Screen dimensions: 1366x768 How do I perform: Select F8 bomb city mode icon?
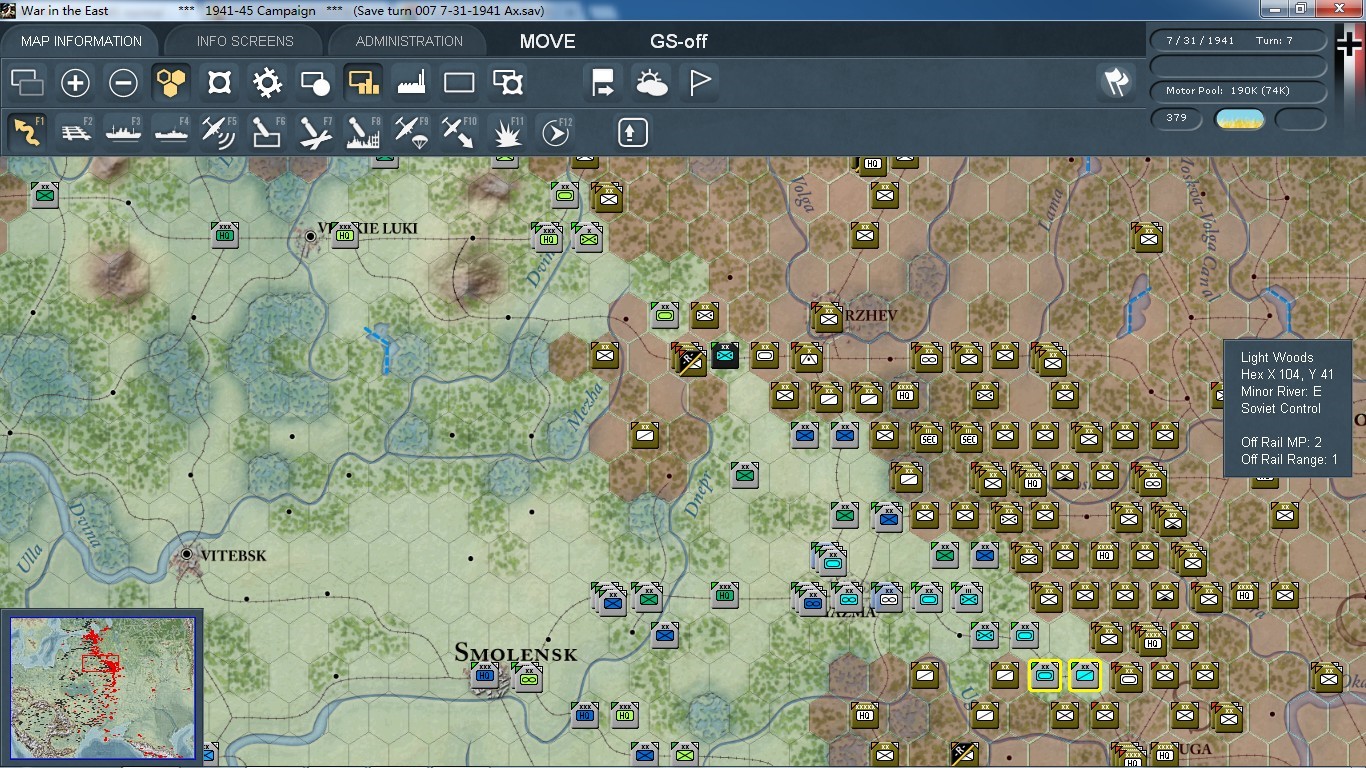(x=363, y=132)
